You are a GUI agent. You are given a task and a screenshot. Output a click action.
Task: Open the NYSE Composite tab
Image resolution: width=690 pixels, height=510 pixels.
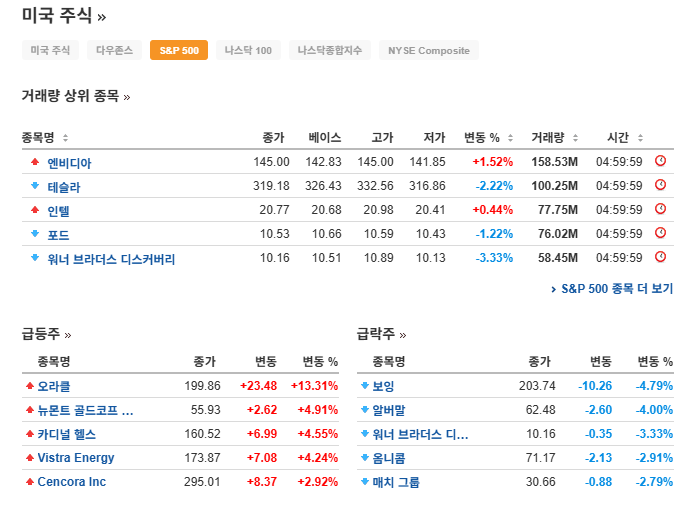[x=429, y=50]
